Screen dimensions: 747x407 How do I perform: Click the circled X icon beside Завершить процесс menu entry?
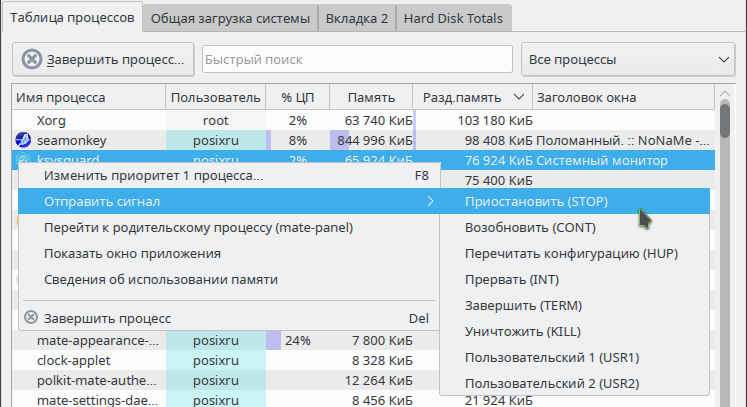(31, 317)
